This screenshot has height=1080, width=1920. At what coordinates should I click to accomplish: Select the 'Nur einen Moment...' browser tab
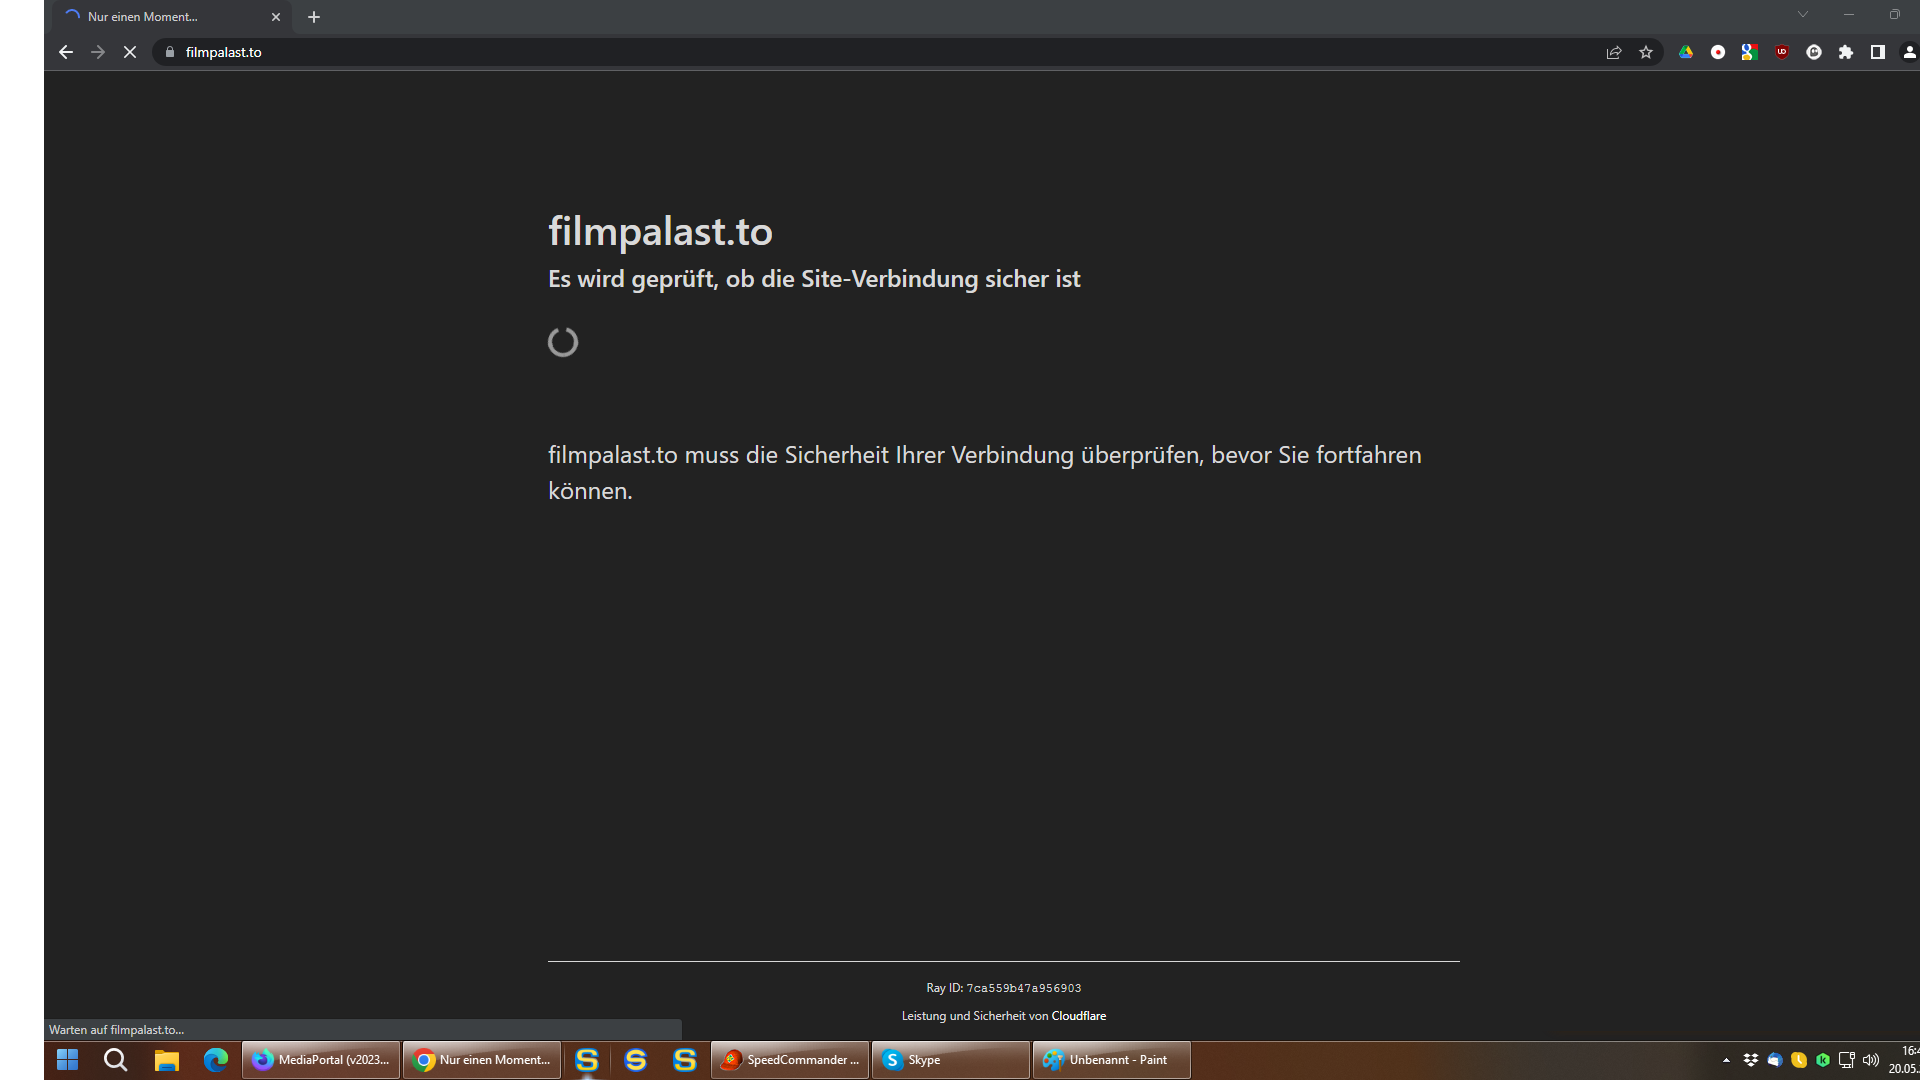pyautogui.click(x=160, y=17)
